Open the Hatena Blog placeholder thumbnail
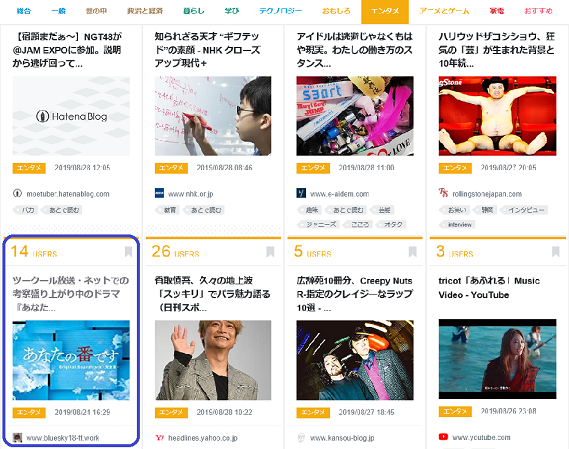The image size is (569, 449). tap(71, 116)
